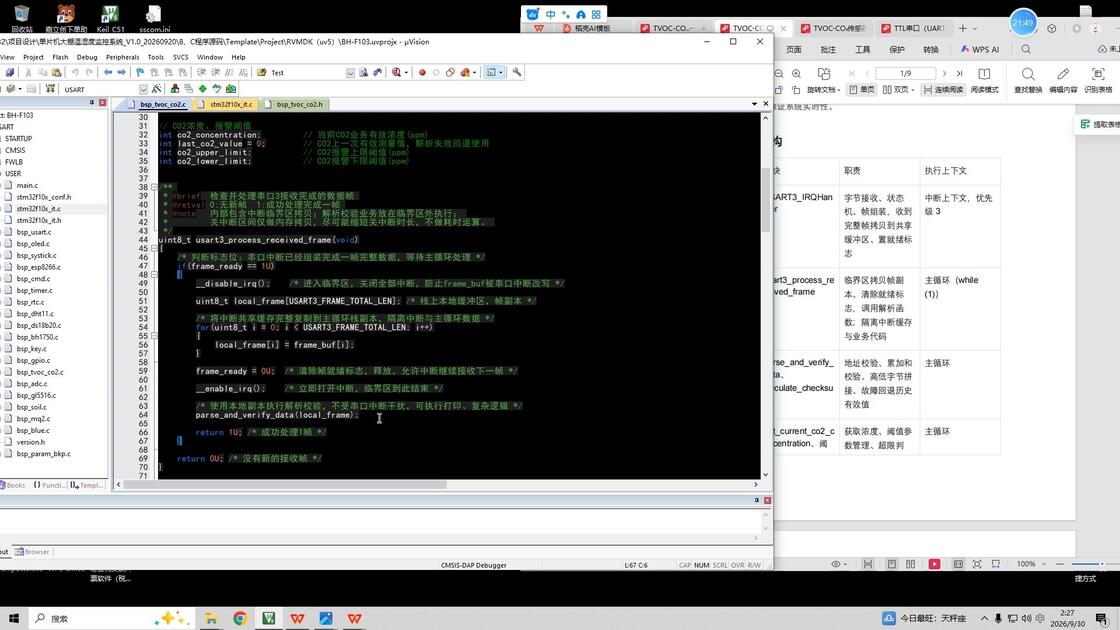Click the WPS AI button
The image size is (1120, 630).
click(979, 49)
